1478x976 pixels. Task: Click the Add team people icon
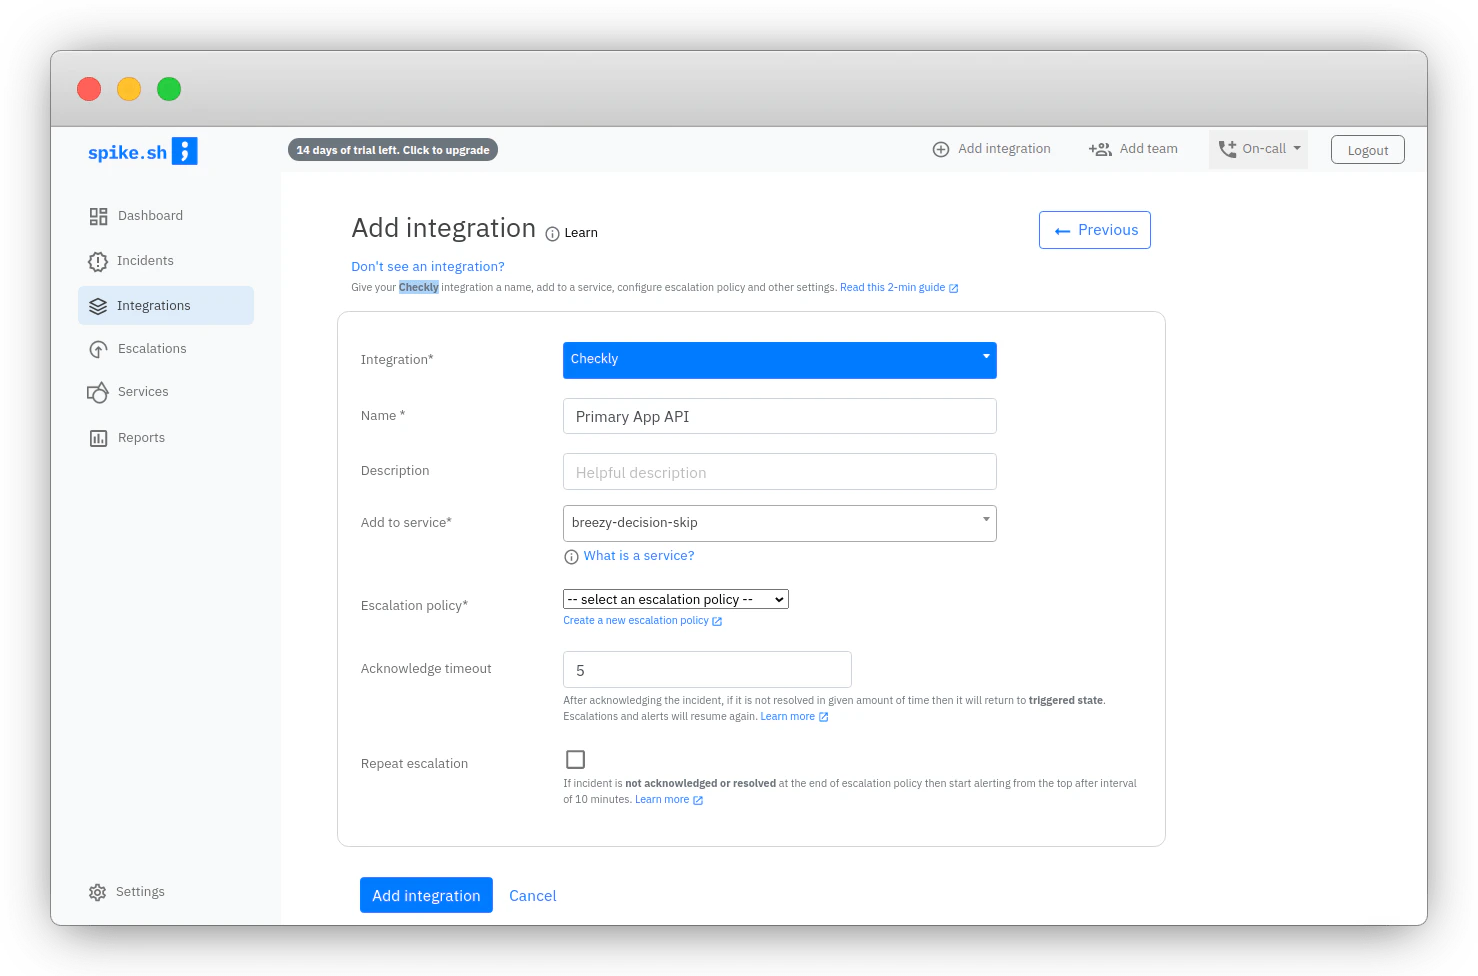[x=1100, y=149]
